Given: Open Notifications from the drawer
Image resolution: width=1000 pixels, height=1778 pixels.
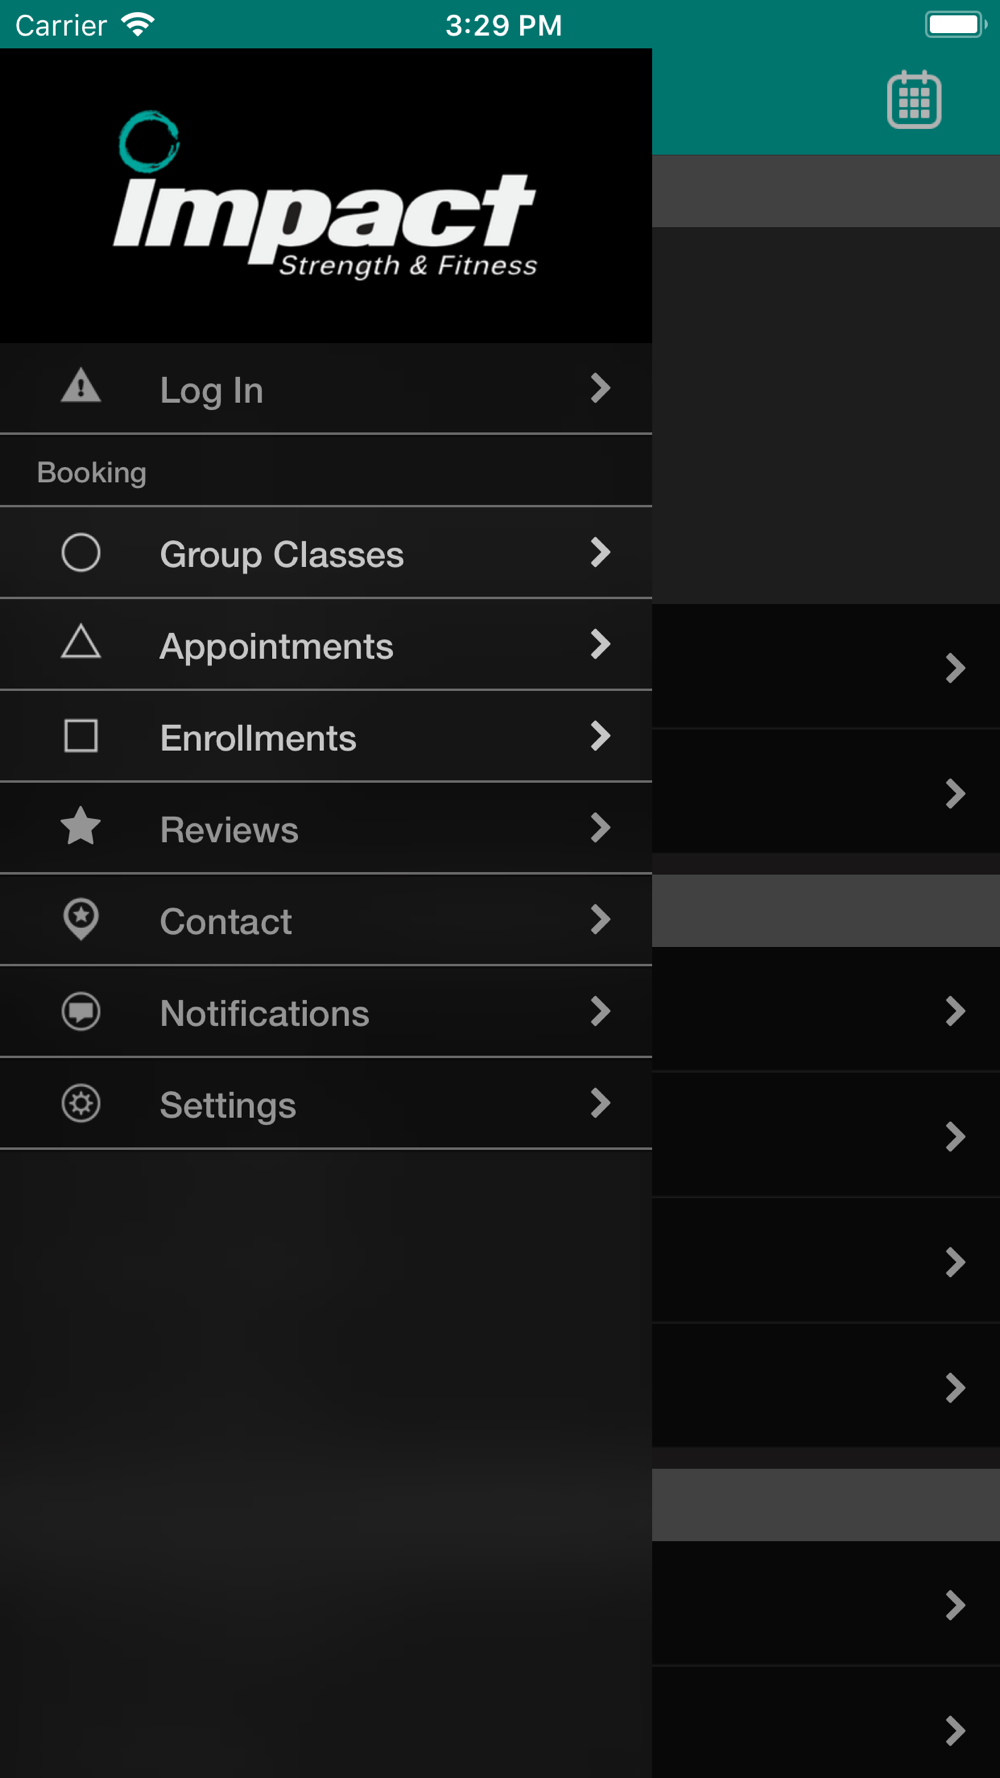Looking at the screenshot, I should coord(326,1013).
